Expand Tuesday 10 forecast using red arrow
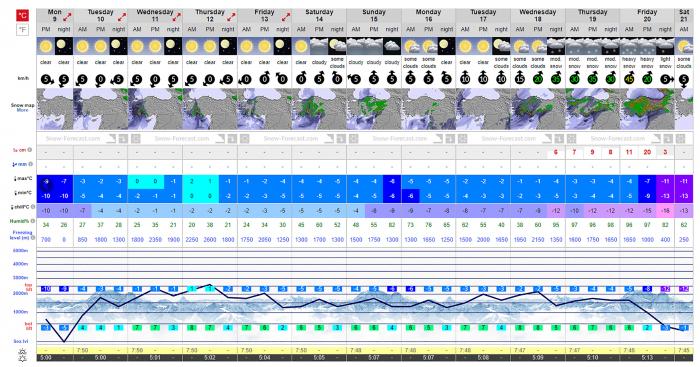Image resolution: width=700 pixels, height=367 pixels. (121, 17)
